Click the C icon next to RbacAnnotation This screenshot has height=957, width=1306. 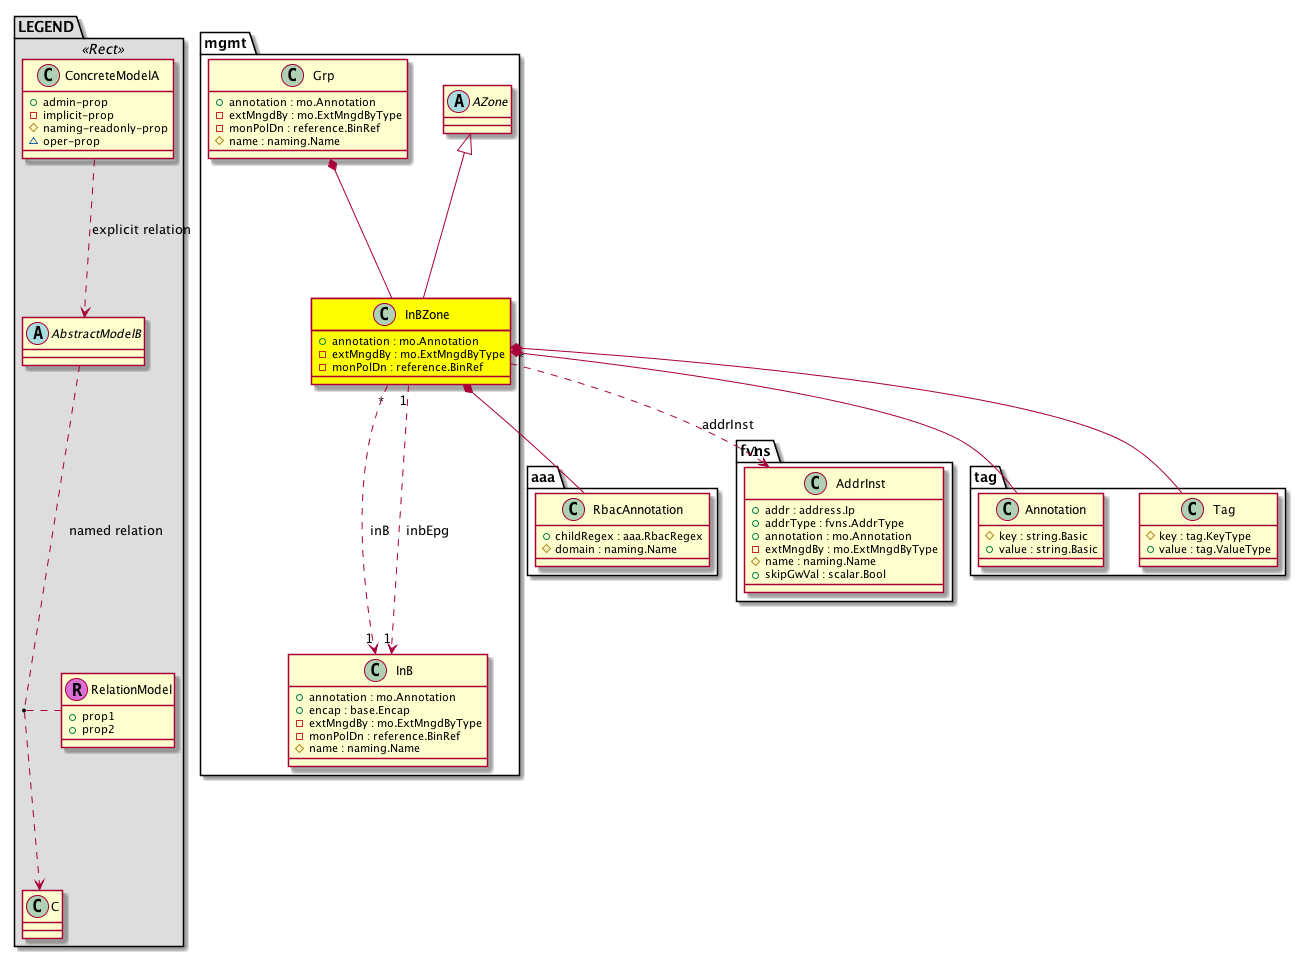pyautogui.click(x=573, y=509)
